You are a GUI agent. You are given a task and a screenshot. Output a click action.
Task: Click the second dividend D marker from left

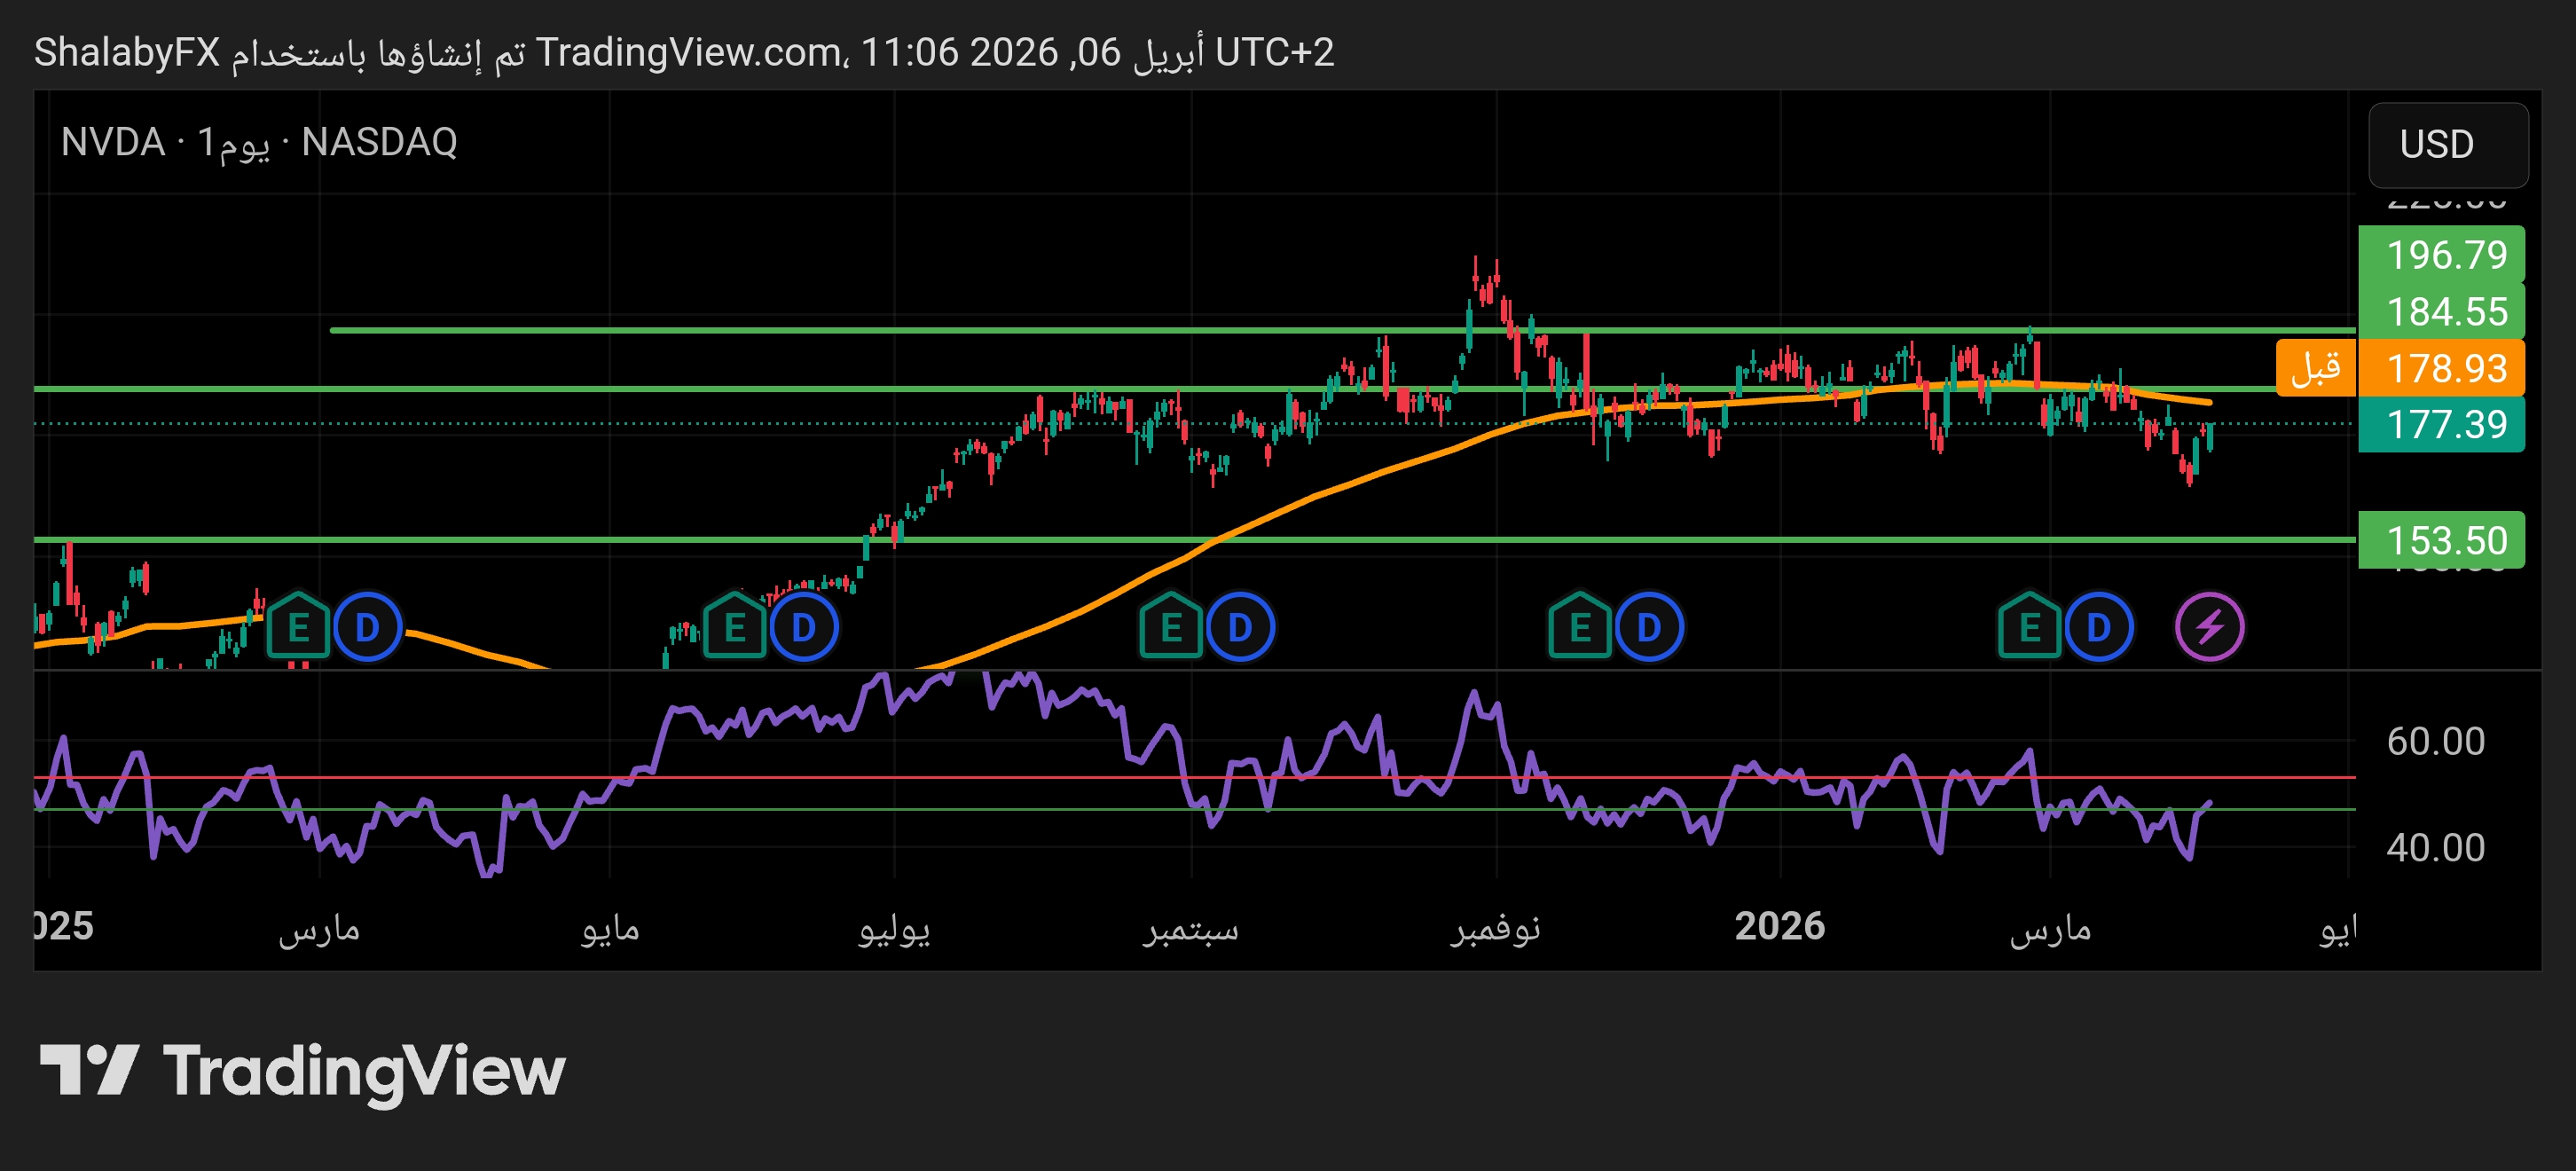803,627
